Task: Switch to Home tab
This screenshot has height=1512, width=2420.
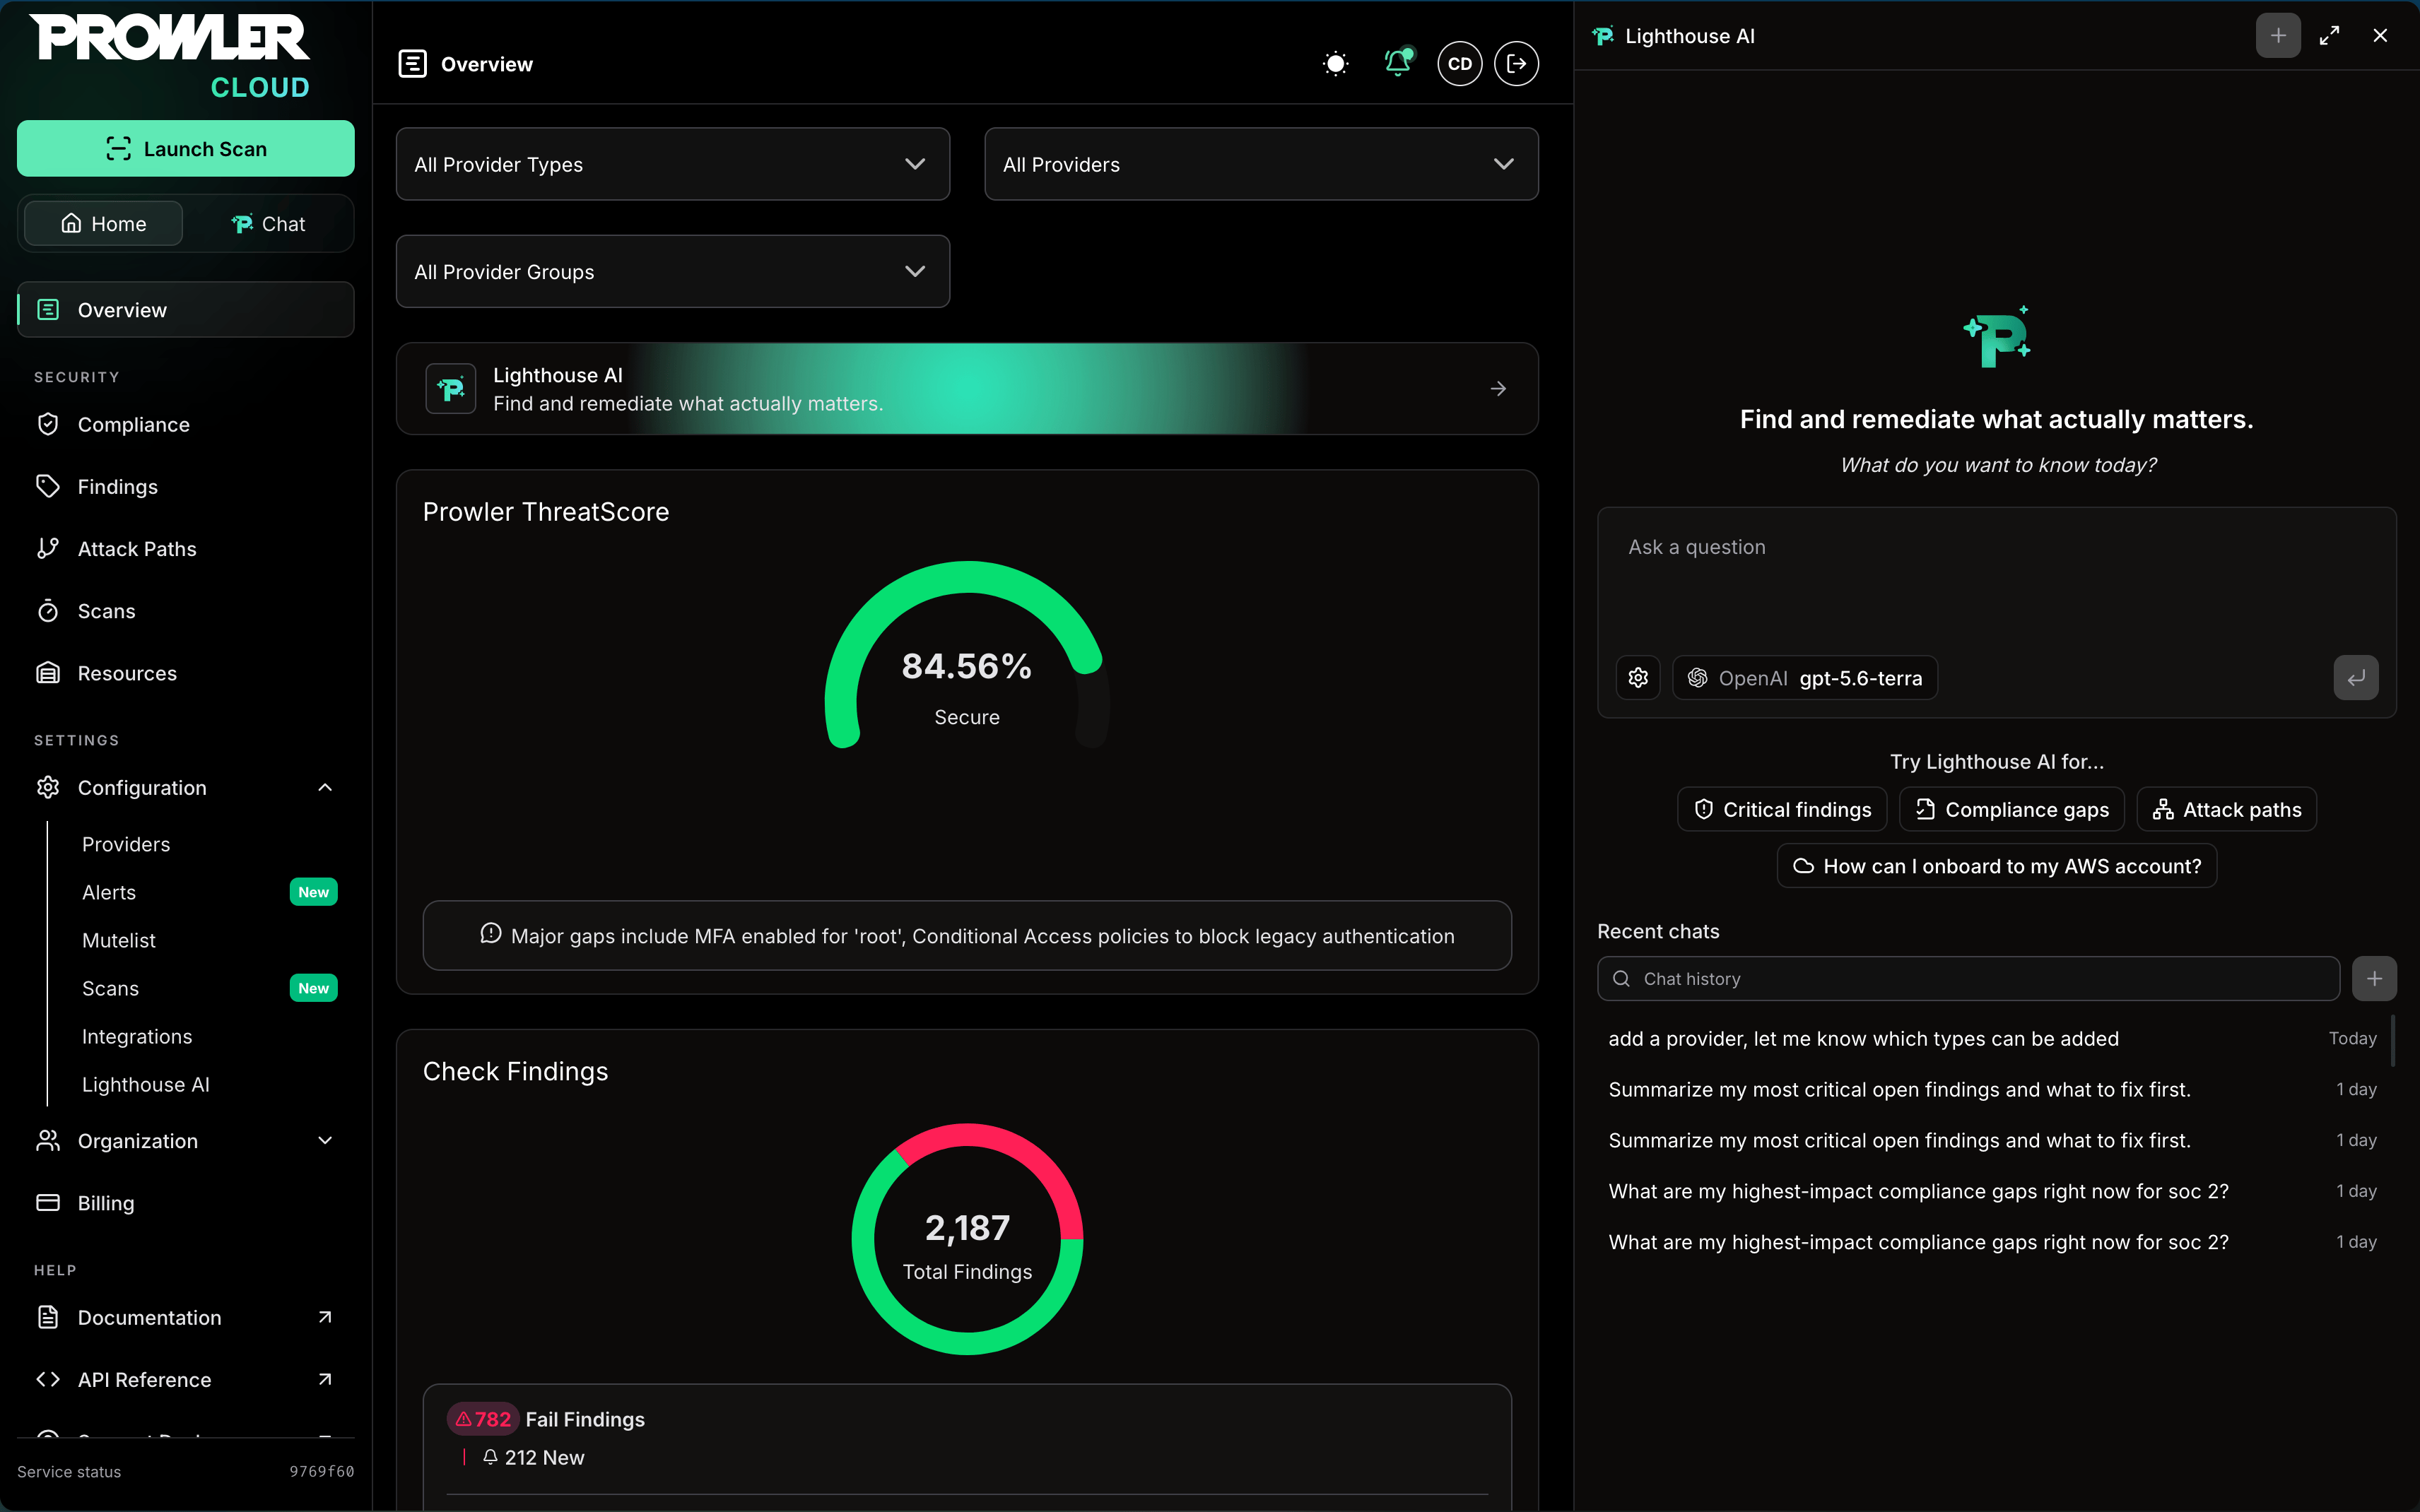Action: (104, 224)
